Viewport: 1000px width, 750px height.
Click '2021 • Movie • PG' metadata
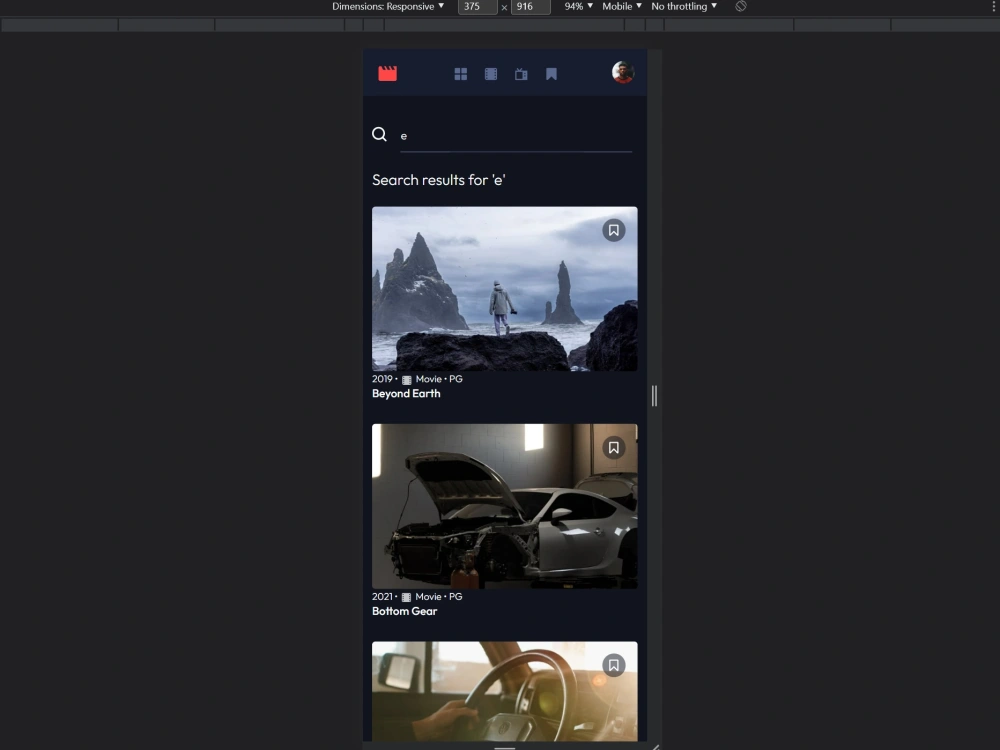pyautogui.click(x=417, y=596)
